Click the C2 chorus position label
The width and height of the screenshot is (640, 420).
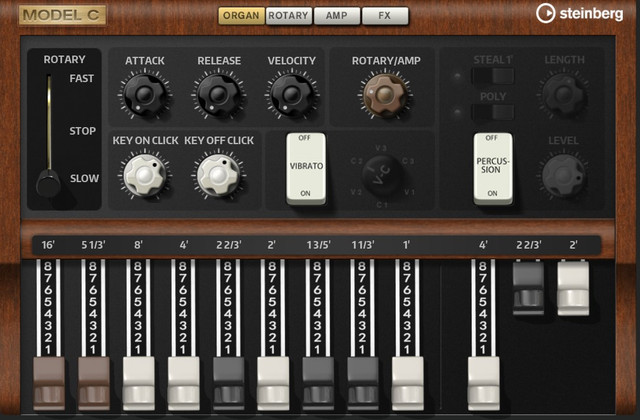(x=357, y=161)
